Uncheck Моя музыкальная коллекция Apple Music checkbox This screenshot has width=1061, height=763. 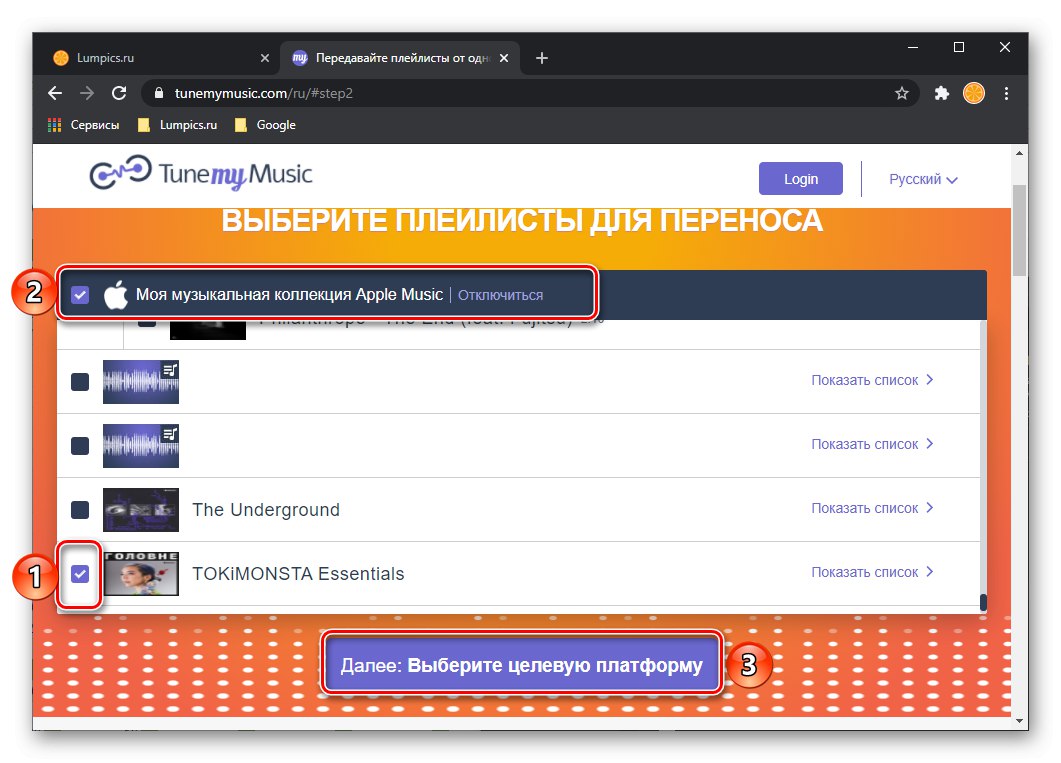[x=80, y=295]
